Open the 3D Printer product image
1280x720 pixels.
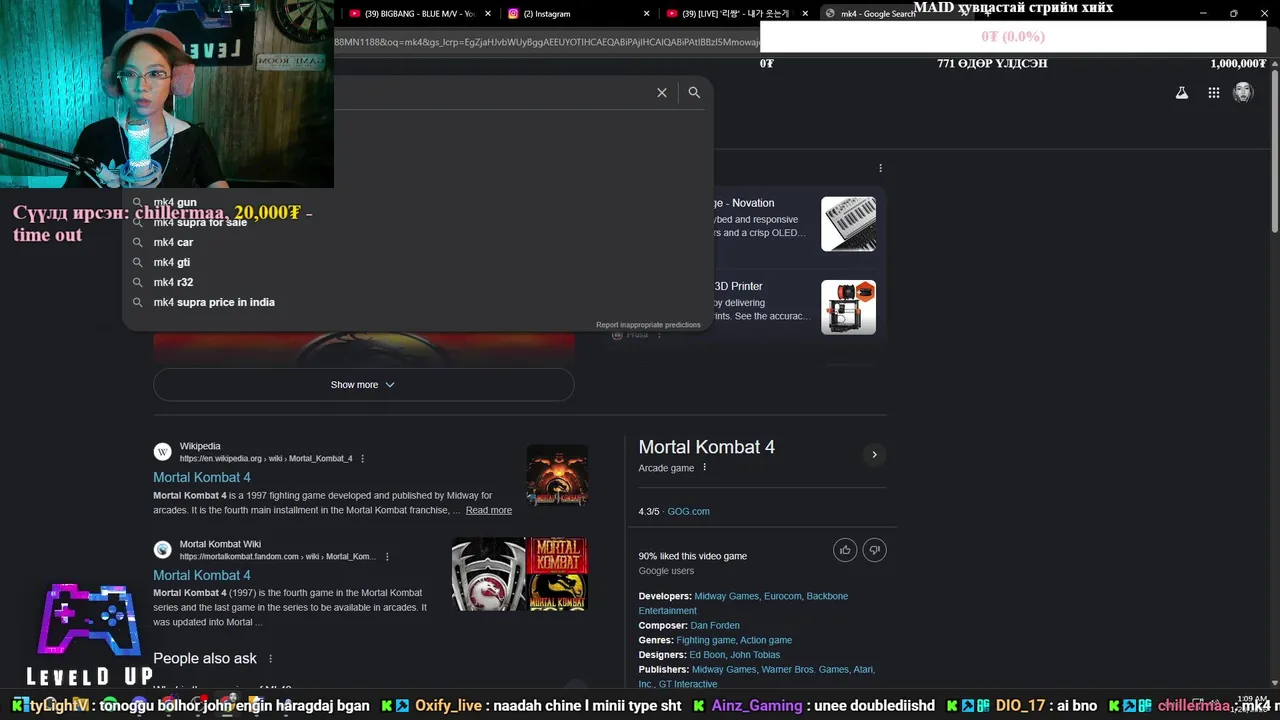pos(848,307)
